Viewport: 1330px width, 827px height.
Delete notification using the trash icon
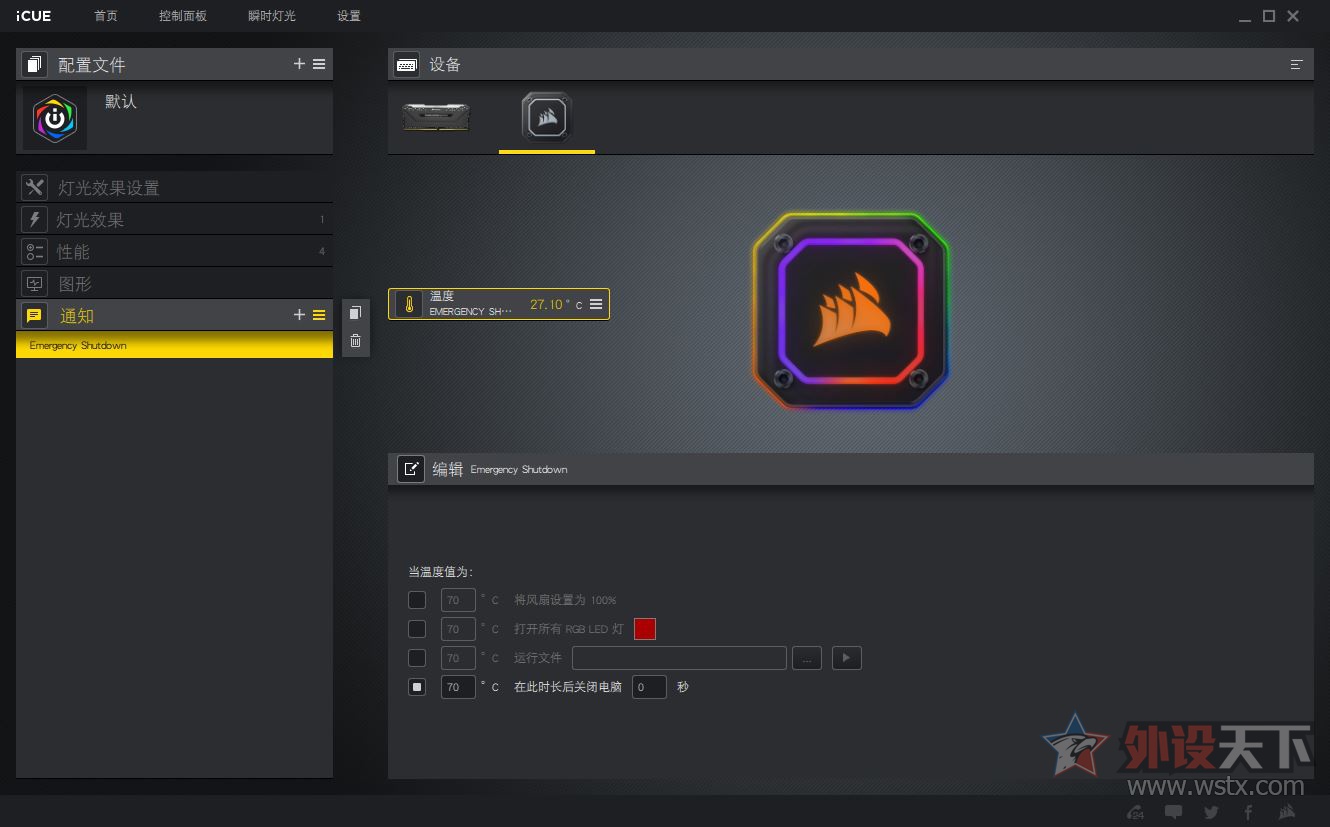point(355,341)
